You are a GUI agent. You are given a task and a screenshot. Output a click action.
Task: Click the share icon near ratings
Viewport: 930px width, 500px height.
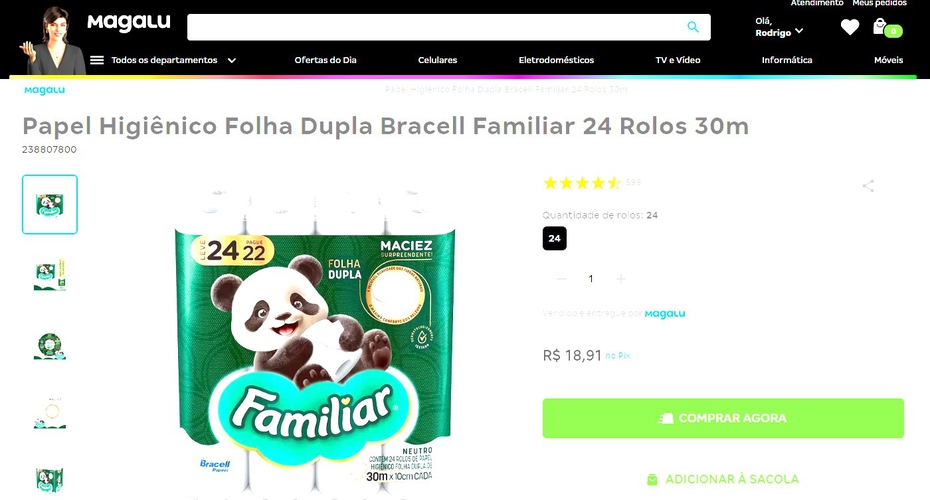point(868,186)
